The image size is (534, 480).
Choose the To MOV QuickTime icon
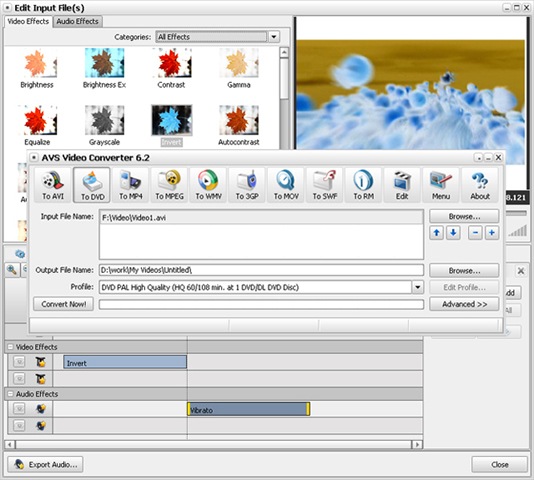(286, 185)
